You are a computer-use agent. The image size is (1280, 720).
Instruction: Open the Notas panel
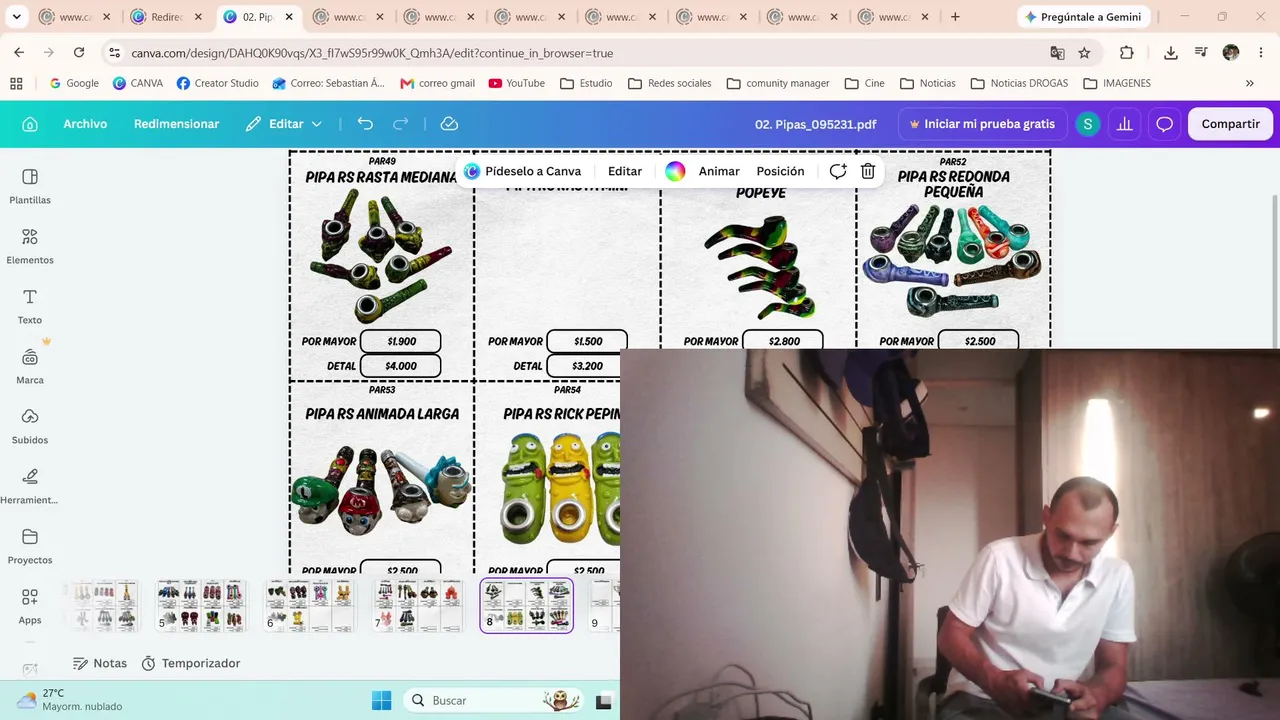tap(100, 663)
